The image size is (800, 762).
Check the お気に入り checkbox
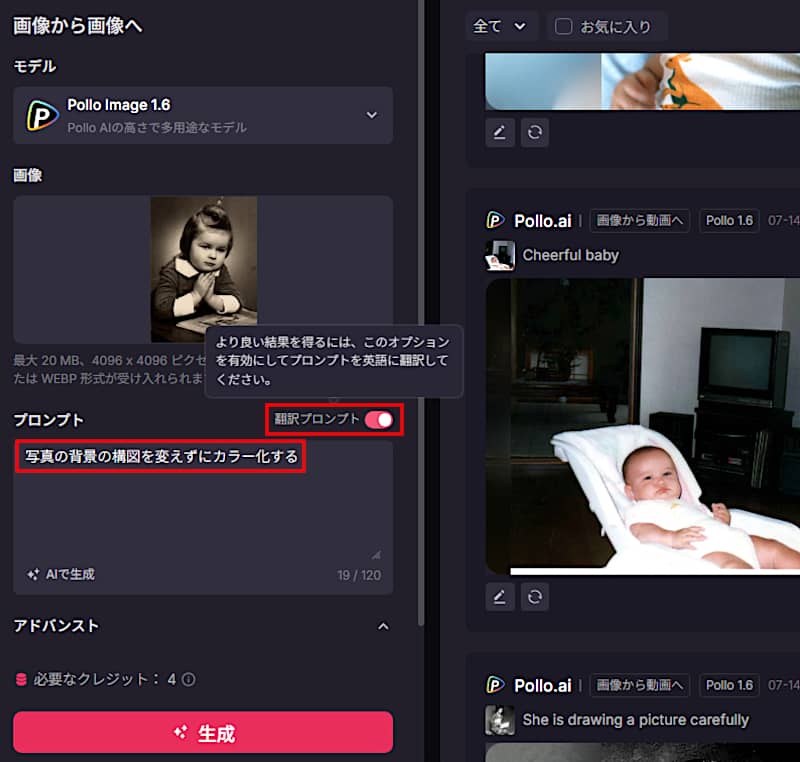564,27
